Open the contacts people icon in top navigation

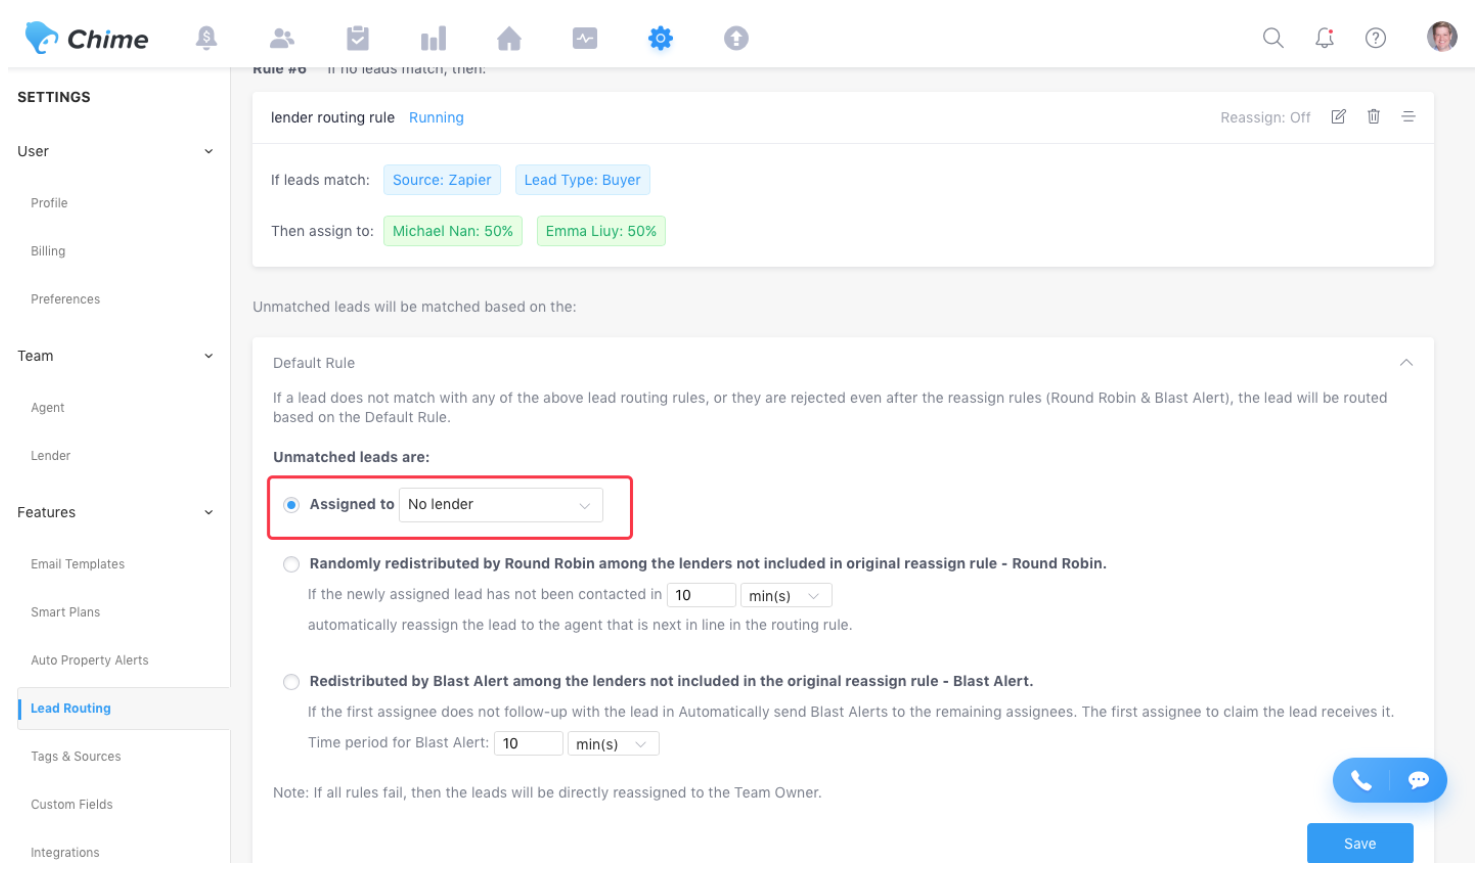pyautogui.click(x=282, y=38)
